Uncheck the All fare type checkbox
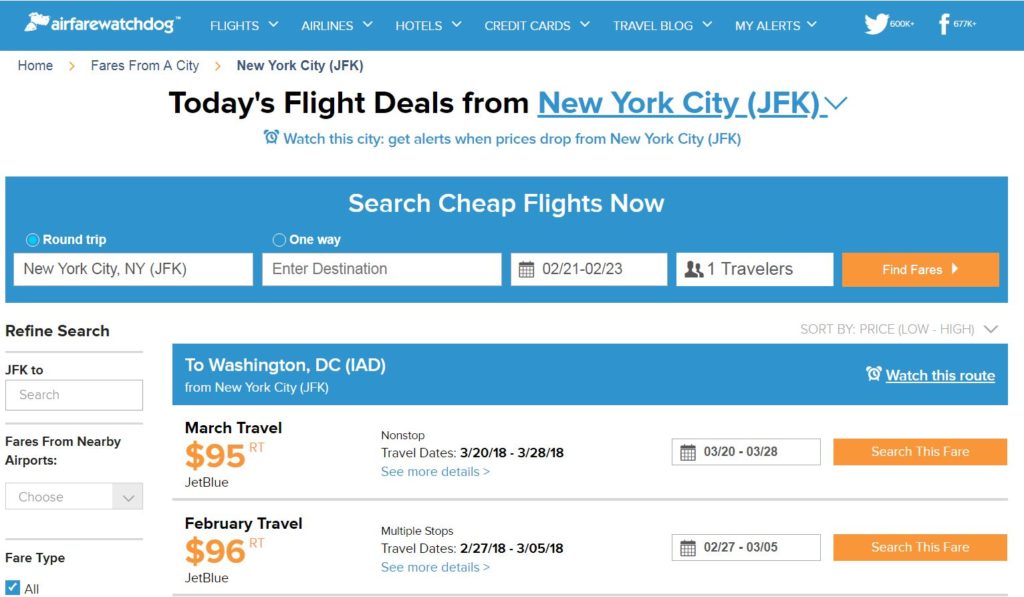The width and height of the screenshot is (1024, 597). [x=12, y=587]
